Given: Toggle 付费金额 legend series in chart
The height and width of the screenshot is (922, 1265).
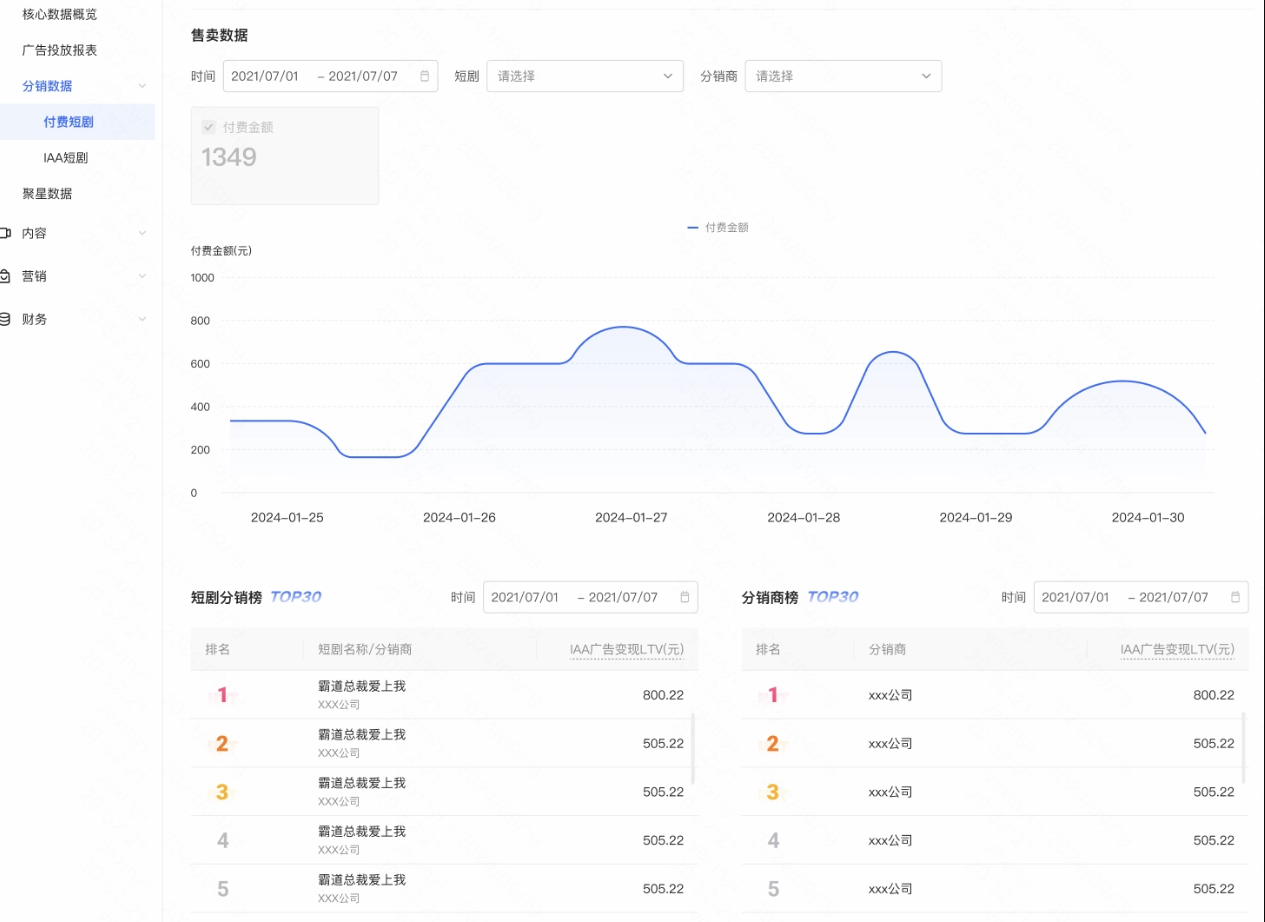Looking at the screenshot, I should point(717,227).
